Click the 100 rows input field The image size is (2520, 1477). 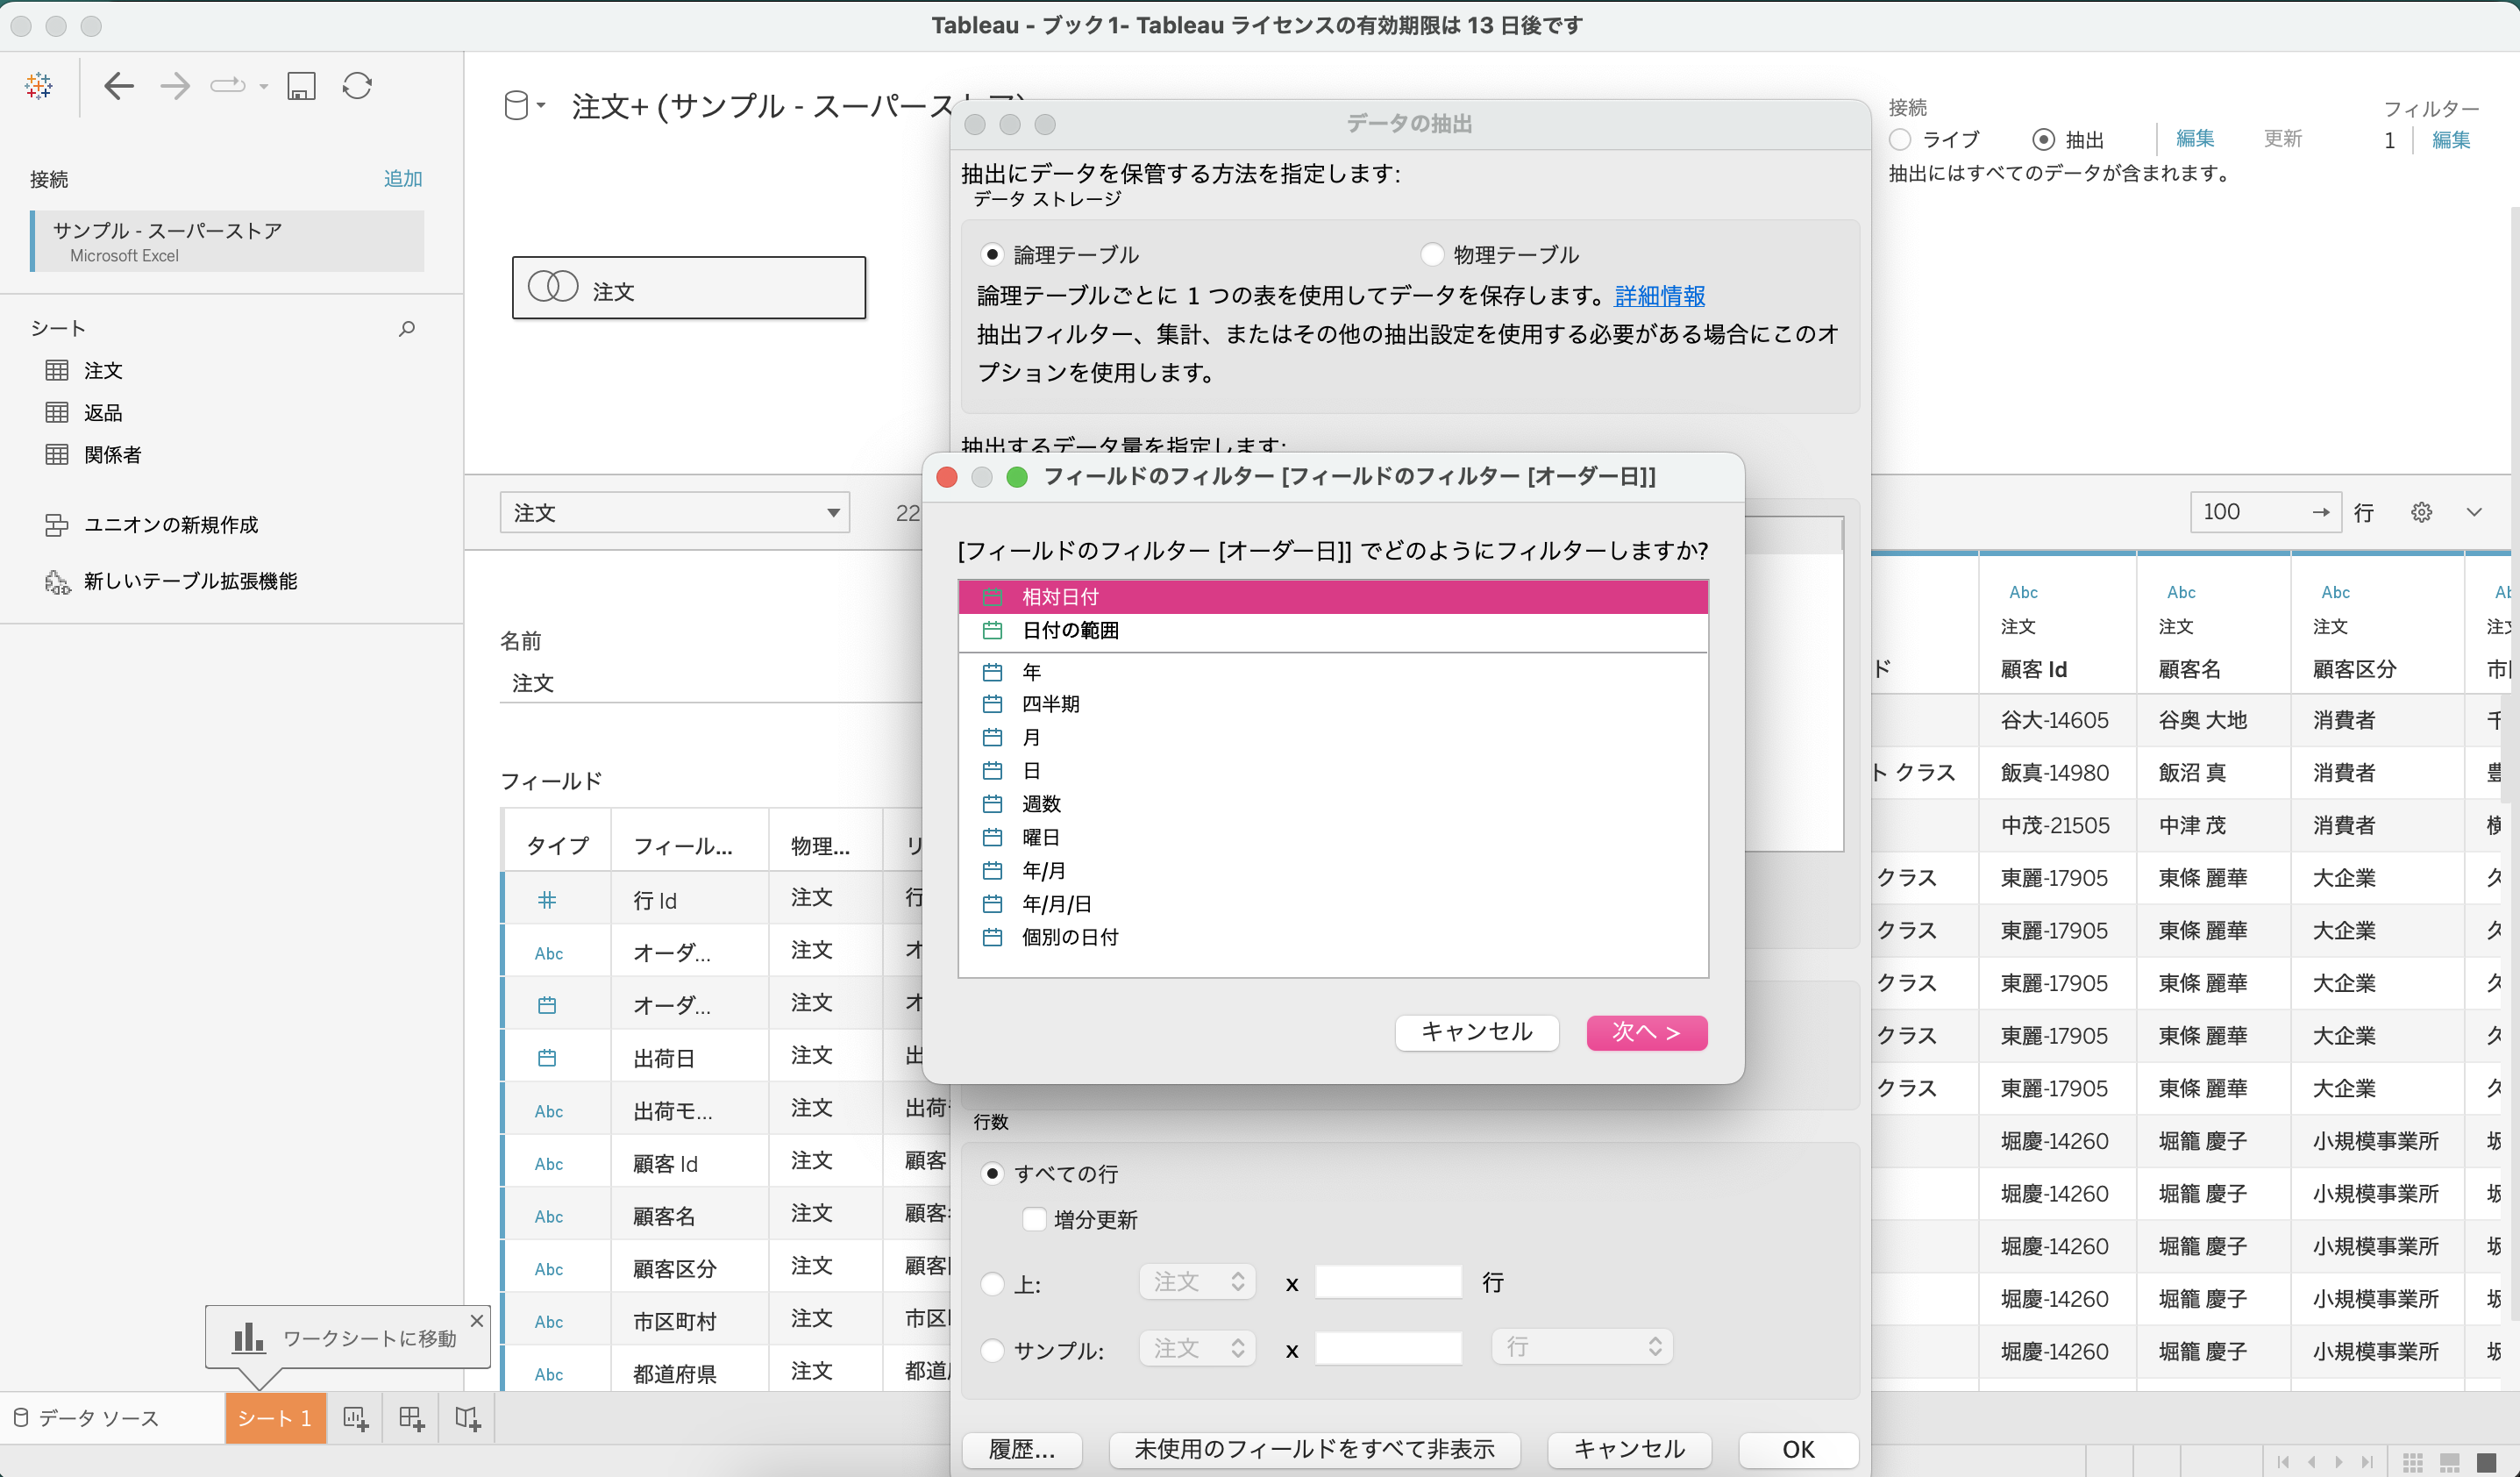pos(2246,511)
